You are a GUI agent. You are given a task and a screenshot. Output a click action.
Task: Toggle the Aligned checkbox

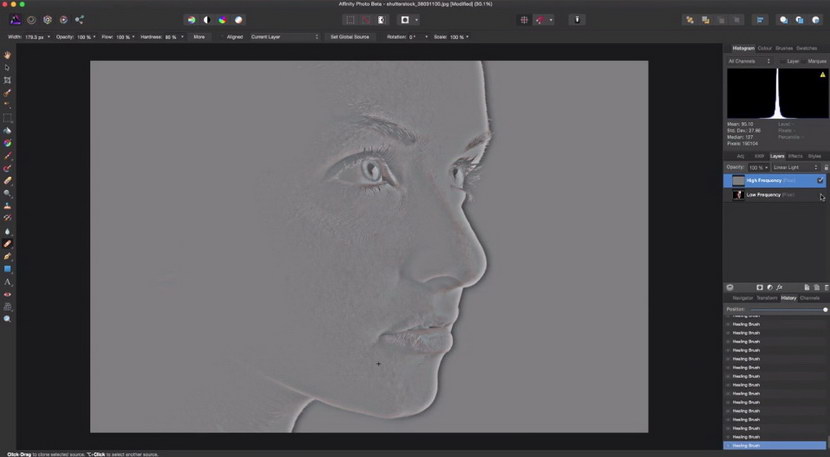[223, 37]
